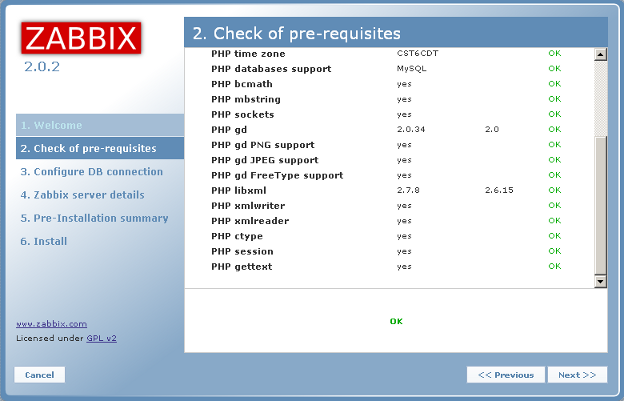Continue with the Next >> button
Image resolution: width=624 pixels, height=401 pixels.
click(576, 375)
